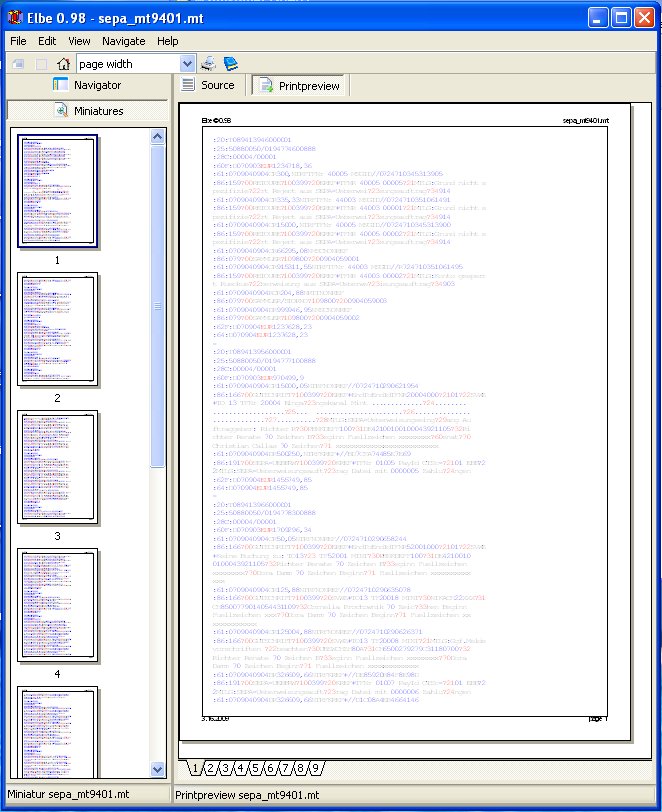Switch to the Navigator panel
662x812 pixels.
[x=86, y=86]
